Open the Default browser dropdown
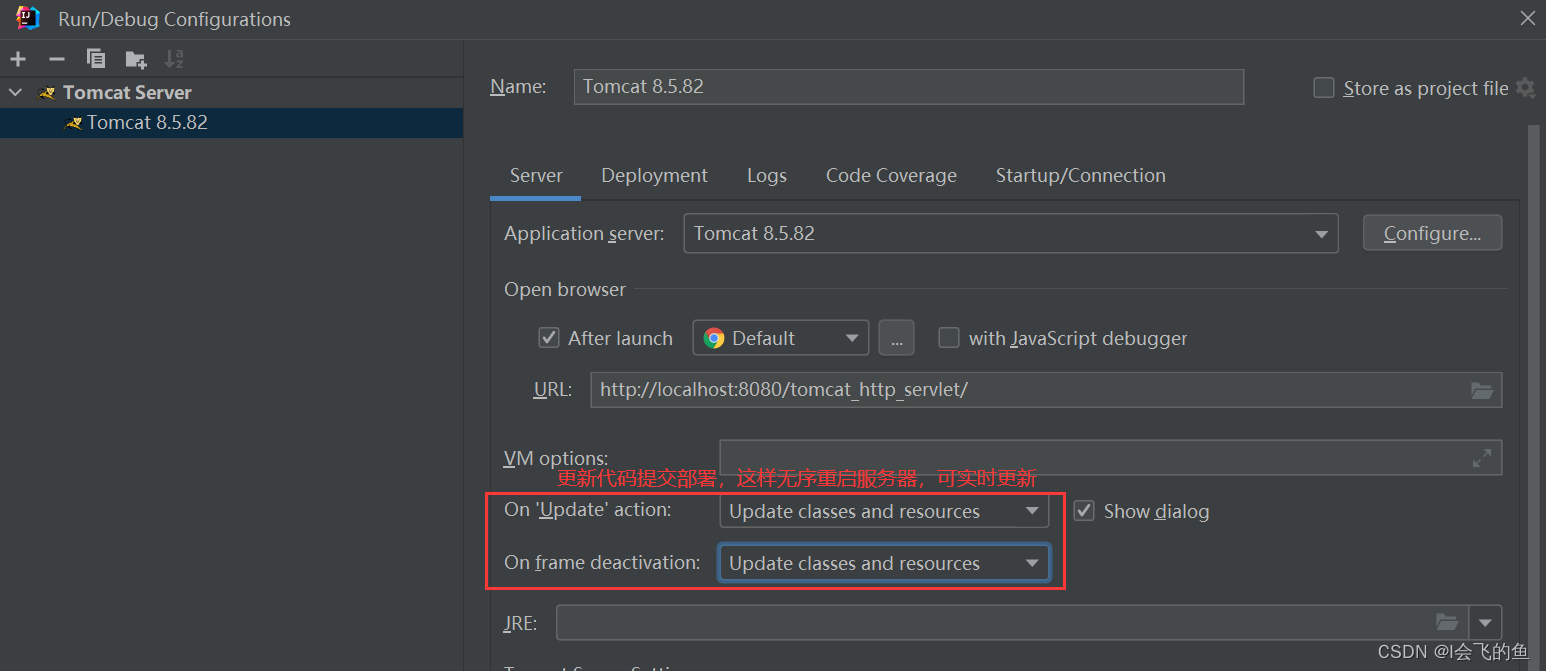 pos(780,338)
